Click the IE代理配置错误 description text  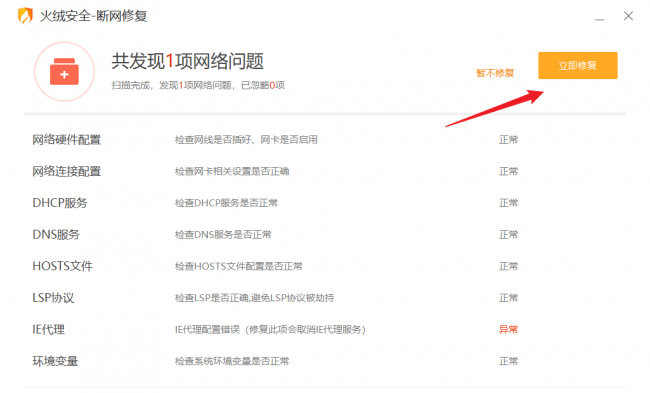[x=270, y=330]
